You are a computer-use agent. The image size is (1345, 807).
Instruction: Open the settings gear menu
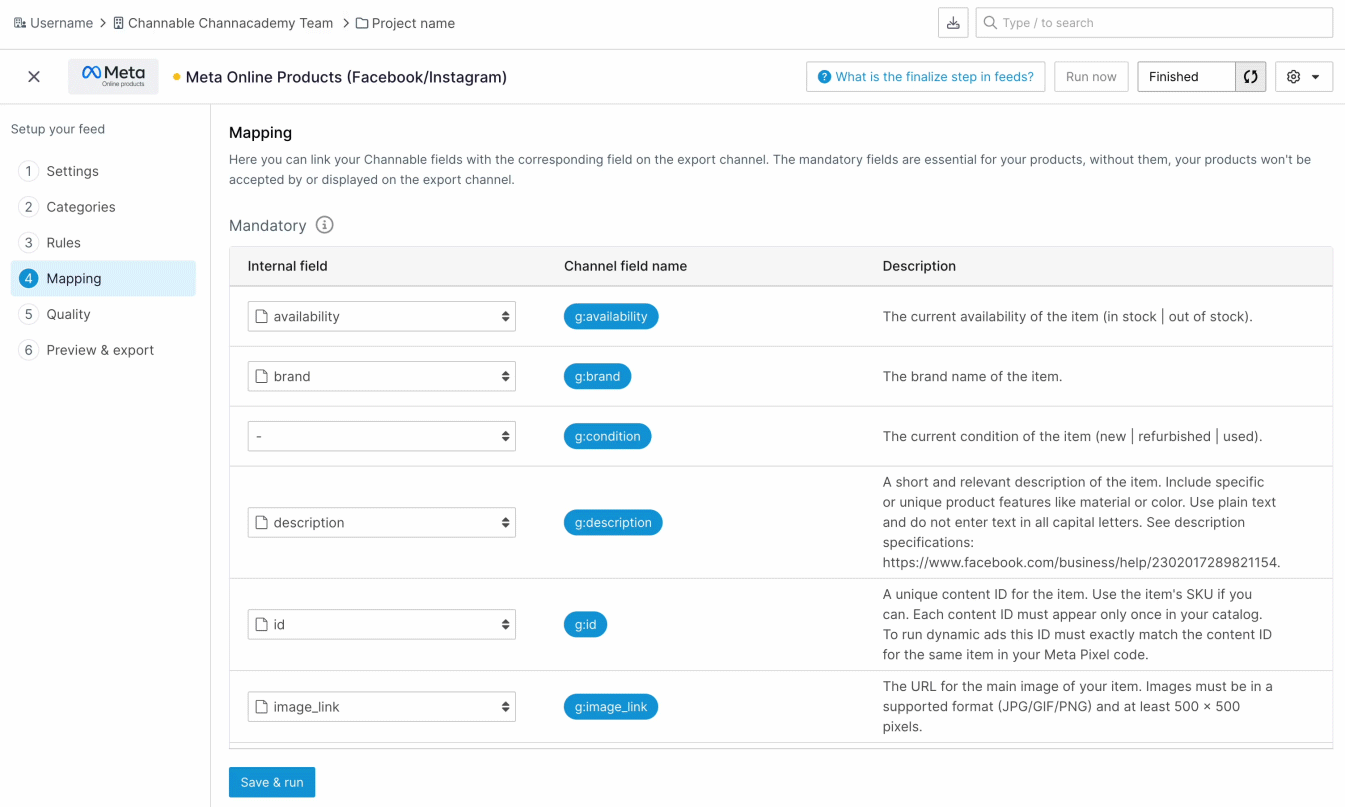(x=1303, y=77)
